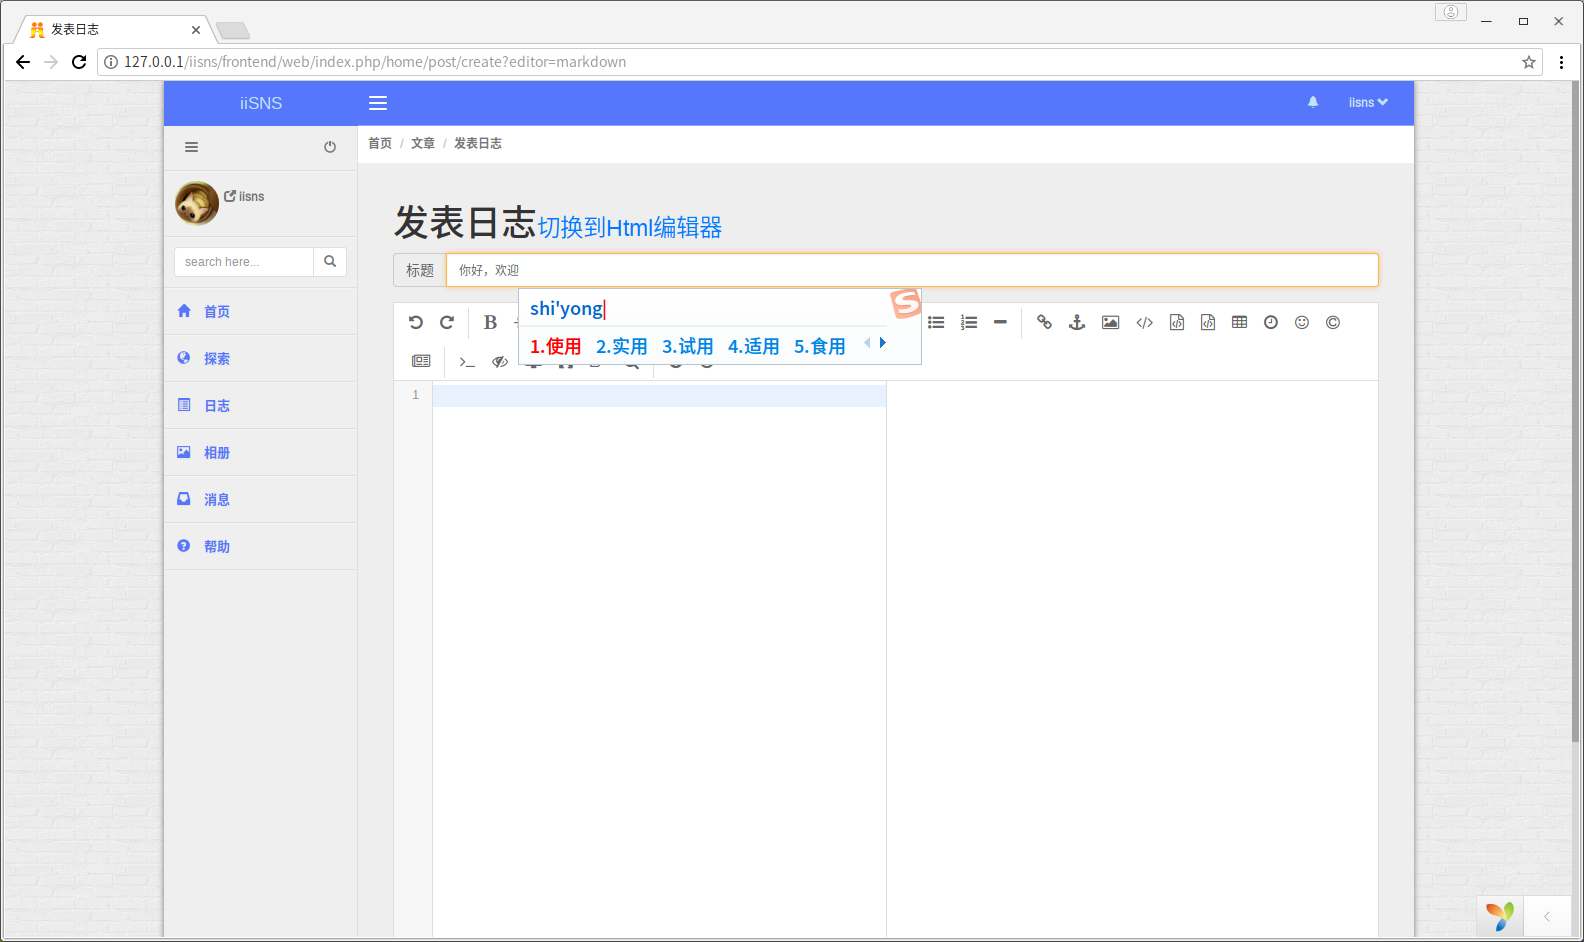Screen dimensions: 1584x942
Task: Click the search magnifier button in the sidebar
Action: coord(330,262)
